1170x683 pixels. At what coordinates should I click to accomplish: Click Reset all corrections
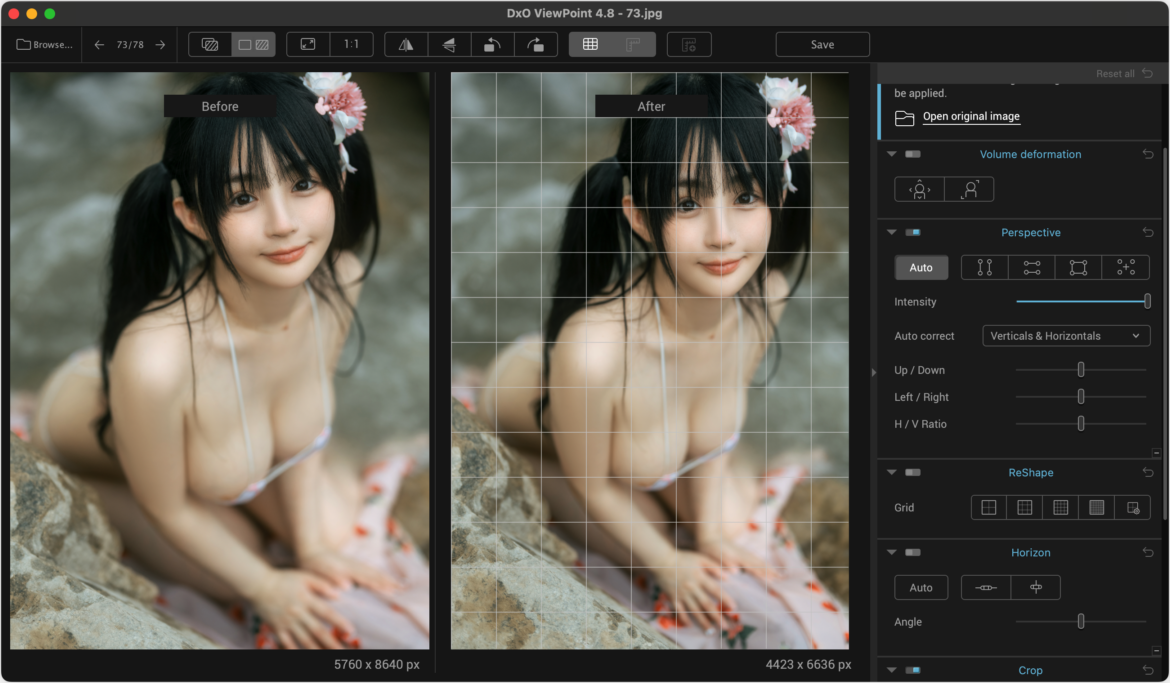click(x=1124, y=73)
